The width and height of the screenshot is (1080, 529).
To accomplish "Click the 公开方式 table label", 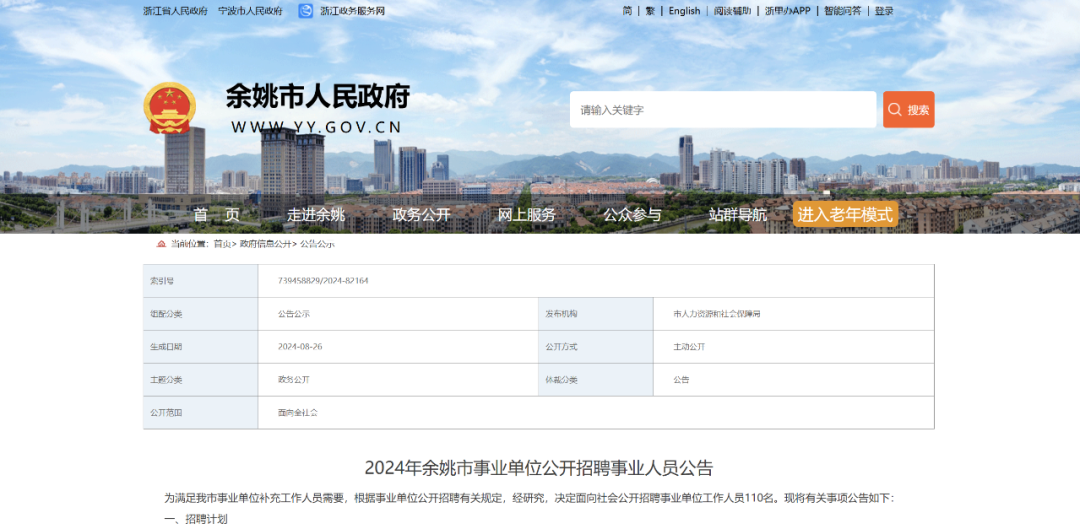I will click(561, 346).
